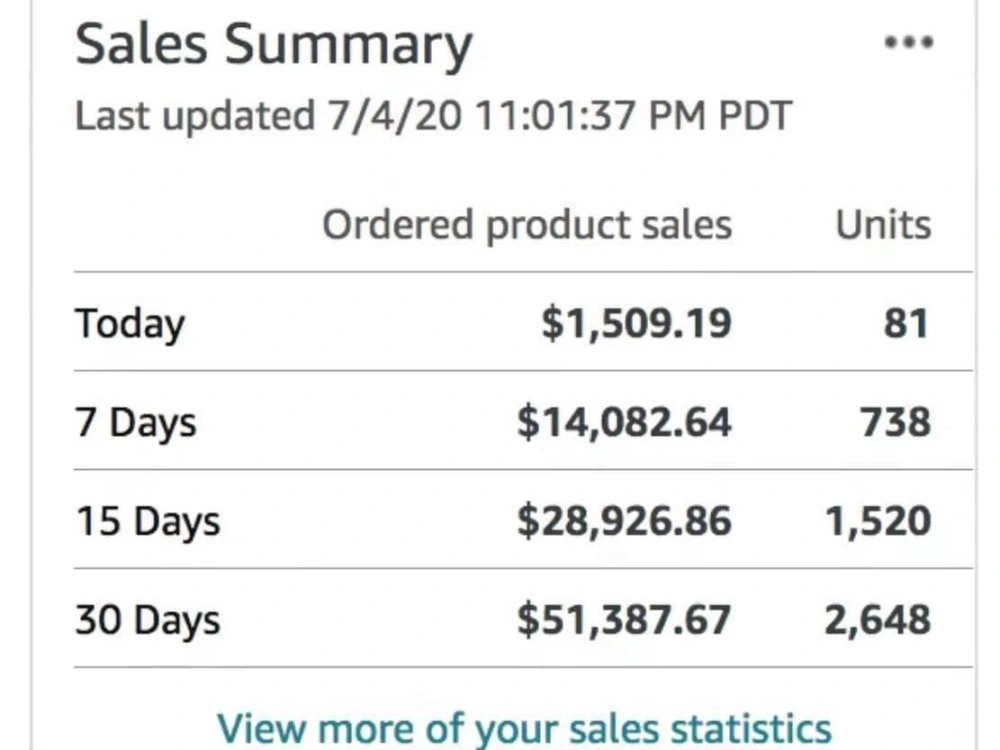Image resolution: width=1000 pixels, height=750 pixels.
Task: Select the 15 Days row label
Action: [148, 521]
